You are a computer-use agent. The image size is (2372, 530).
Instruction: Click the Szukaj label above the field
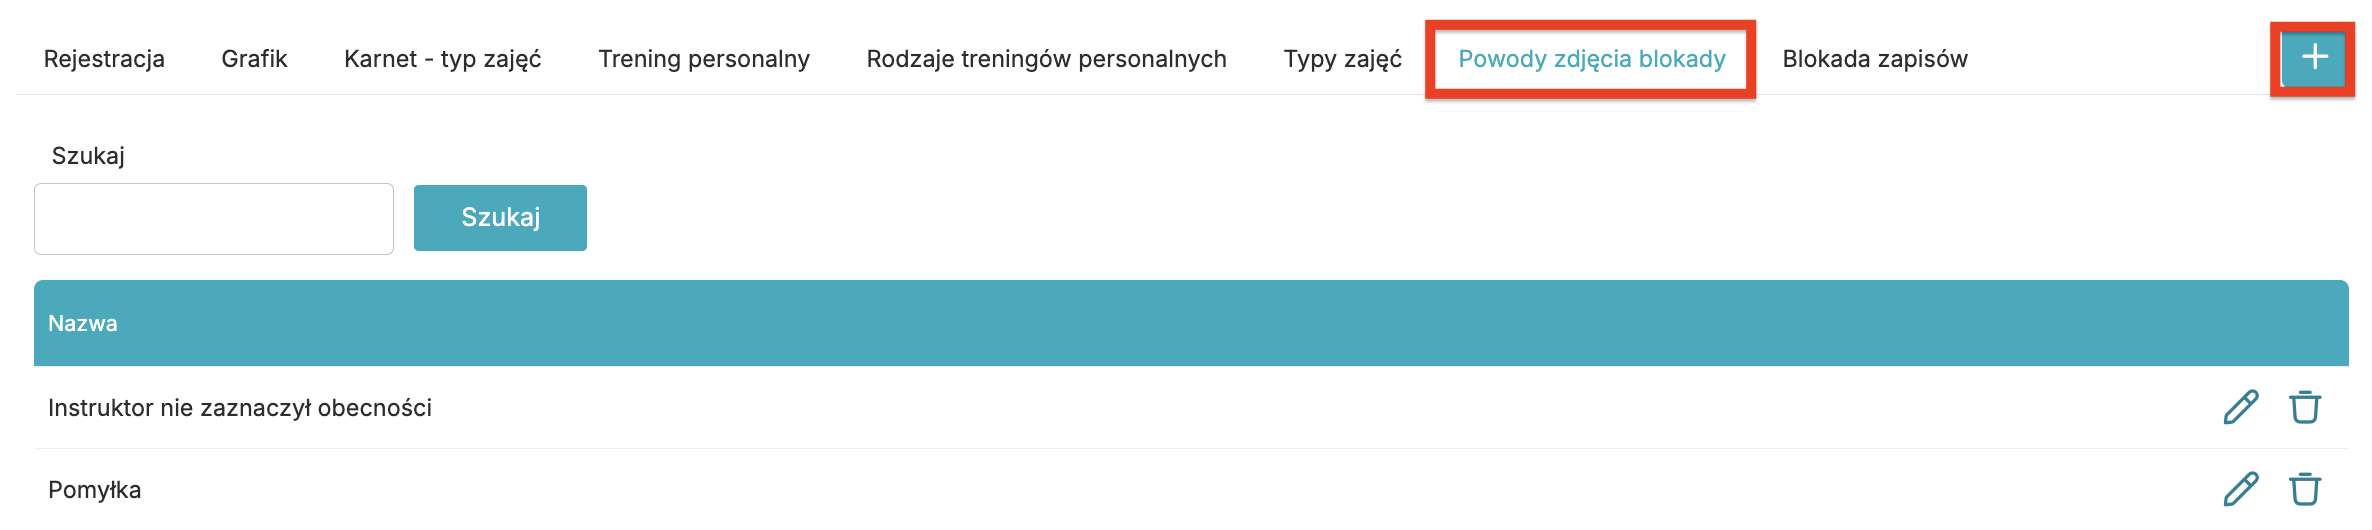(x=88, y=156)
